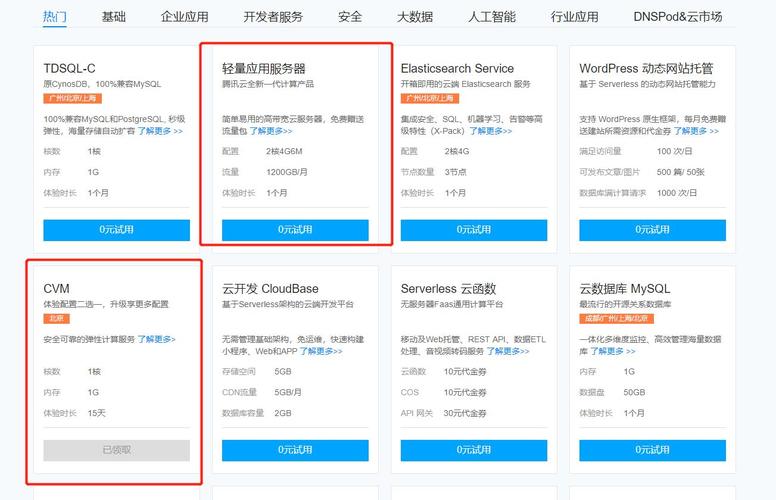
Task: Click the greyed 已领取 button on CVM
Action: point(116,450)
